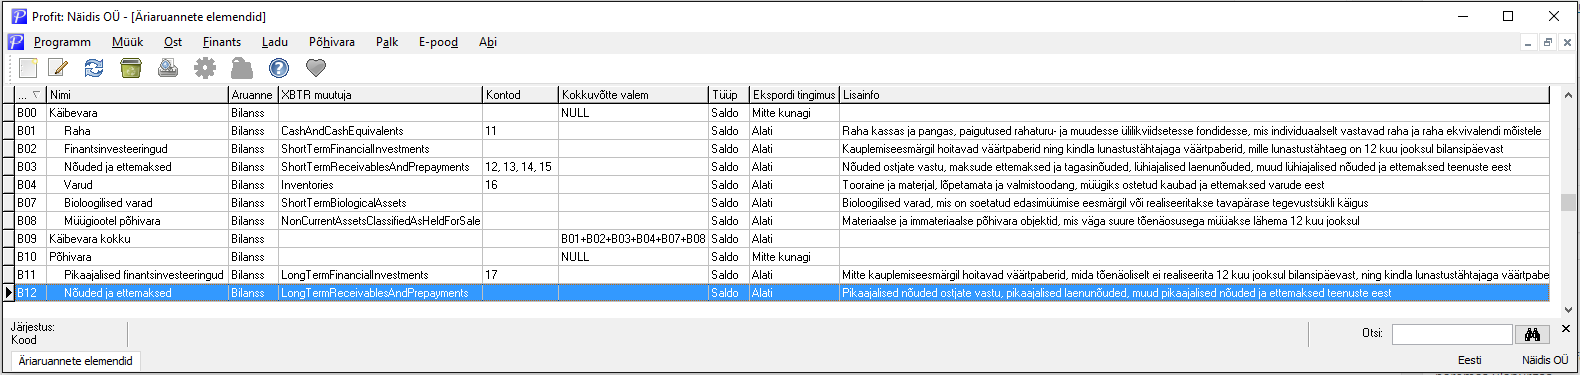Click the scroll up arrow of the table
The width and height of the screenshot is (1580, 375).
[x=1567, y=95]
